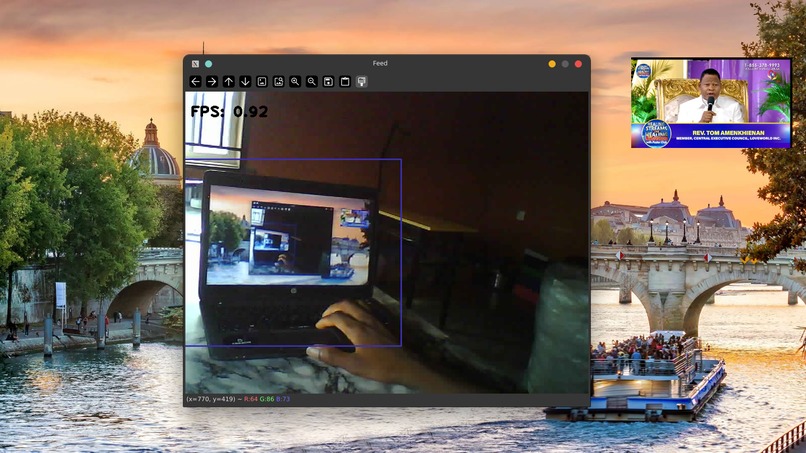The width and height of the screenshot is (806, 453).
Task: Click the zoom out magnifier icon
Action: 312,81
